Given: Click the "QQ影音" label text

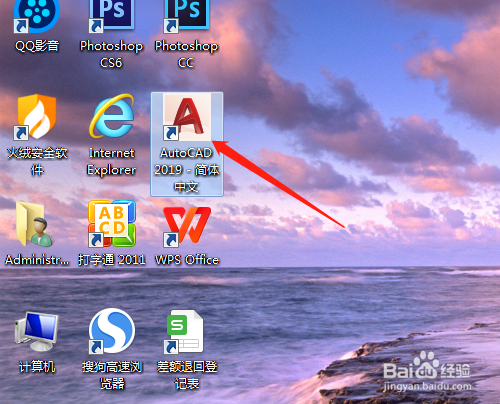Looking at the screenshot, I should click(37, 46).
